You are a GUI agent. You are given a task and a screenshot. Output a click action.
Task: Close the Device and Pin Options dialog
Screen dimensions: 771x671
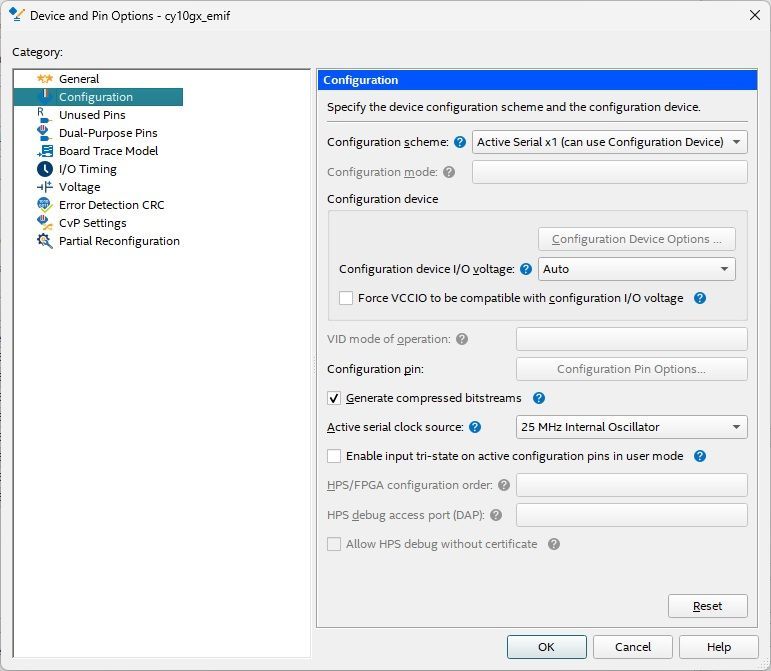755,15
